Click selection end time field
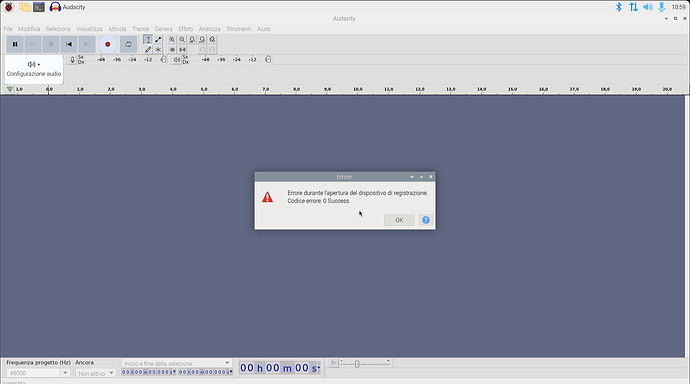Screen dimensions: 690x384 point(205,372)
